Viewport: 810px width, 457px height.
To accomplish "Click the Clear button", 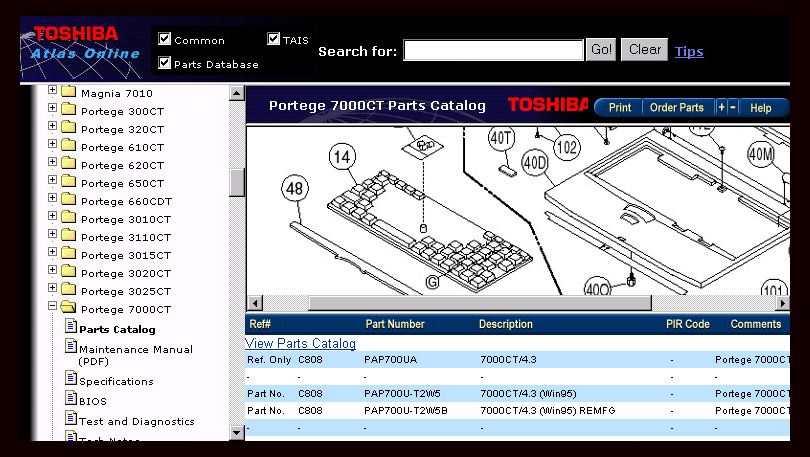I will tap(644, 50).
